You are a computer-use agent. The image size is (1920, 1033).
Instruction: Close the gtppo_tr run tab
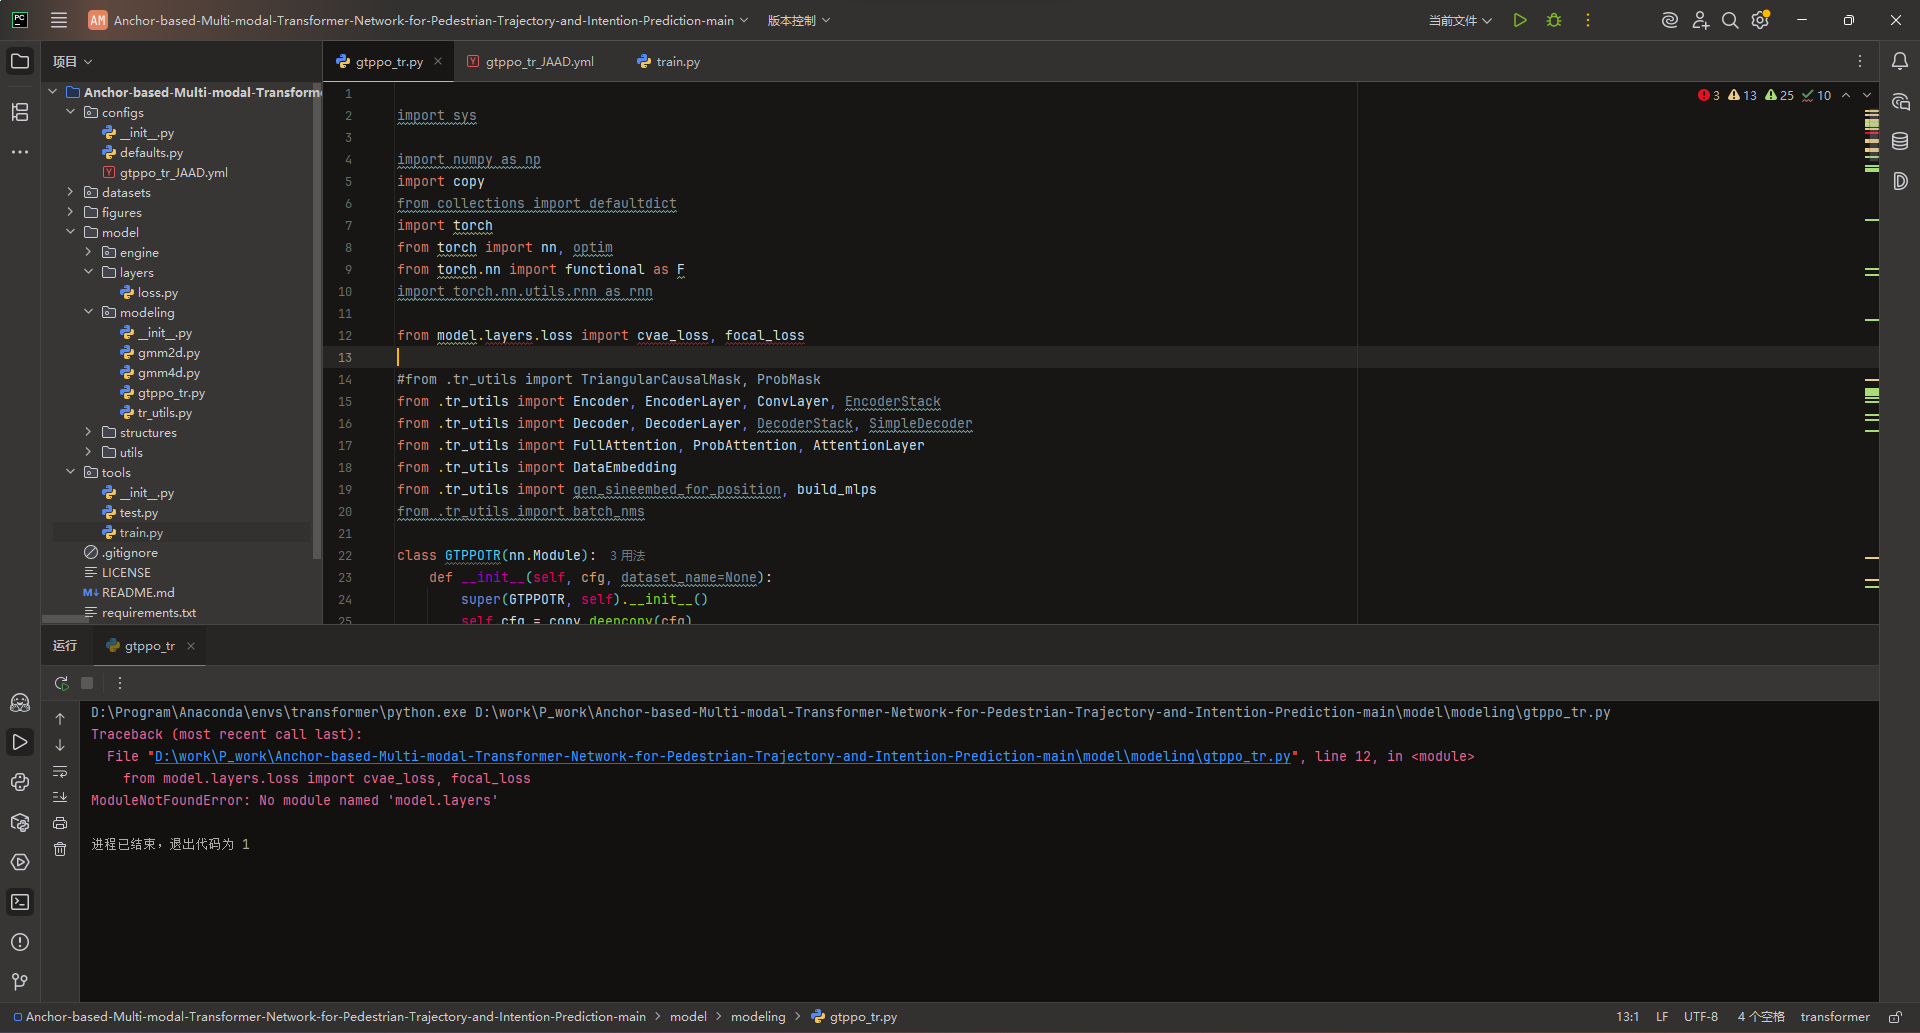(x=191, y=646)
